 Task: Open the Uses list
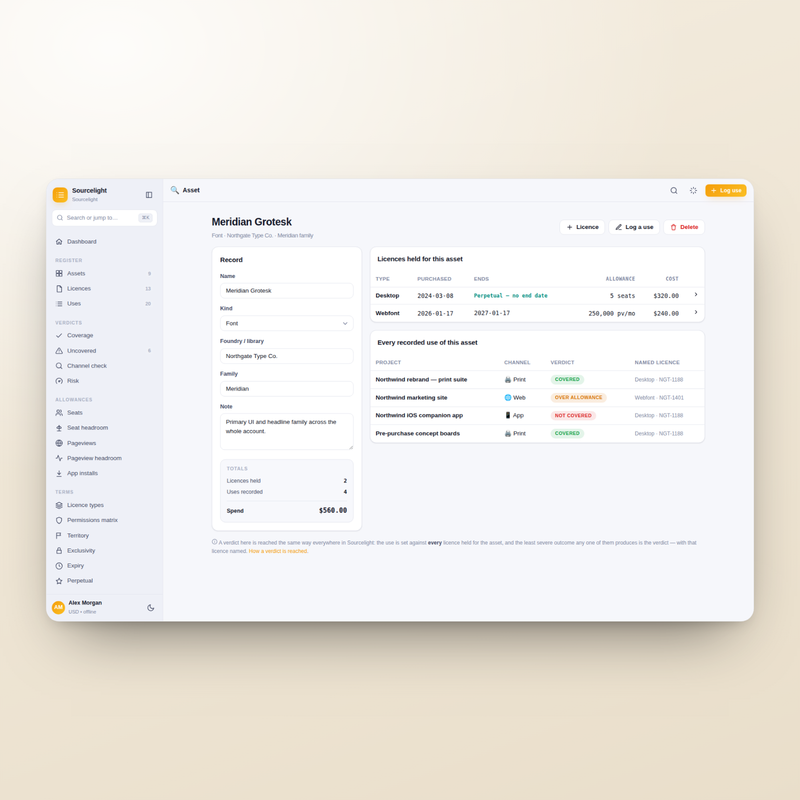[105, 304]
